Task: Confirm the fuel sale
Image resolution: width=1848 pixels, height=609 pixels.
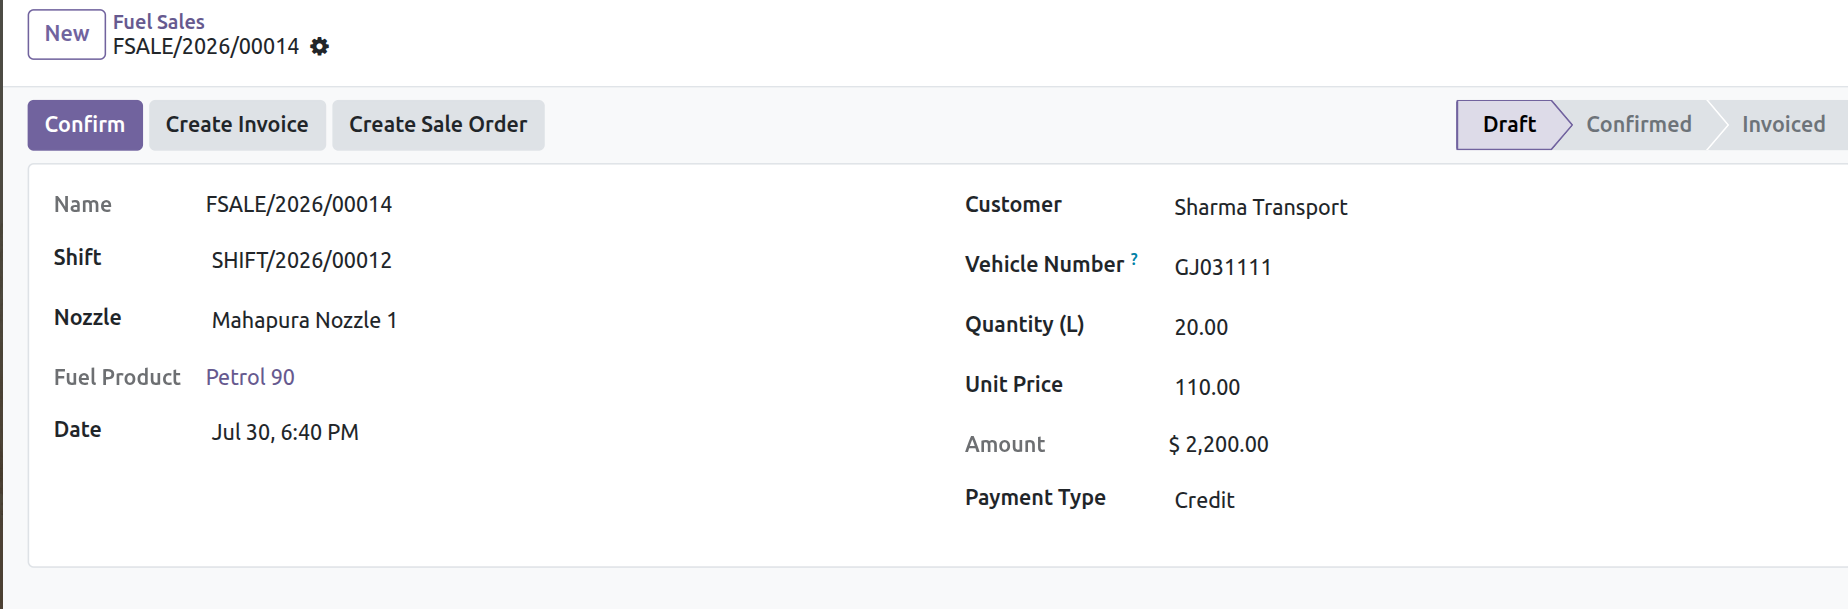Action: pos(85,125)
